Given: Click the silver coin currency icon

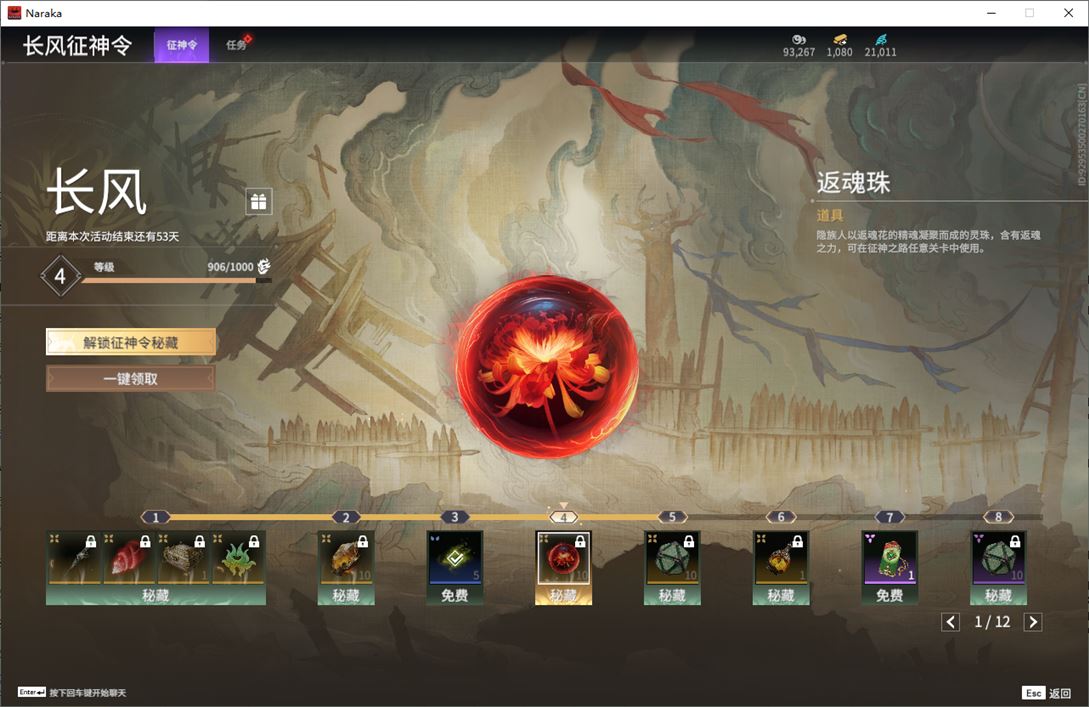Looking at the screenshot, I should coord(799,40).
